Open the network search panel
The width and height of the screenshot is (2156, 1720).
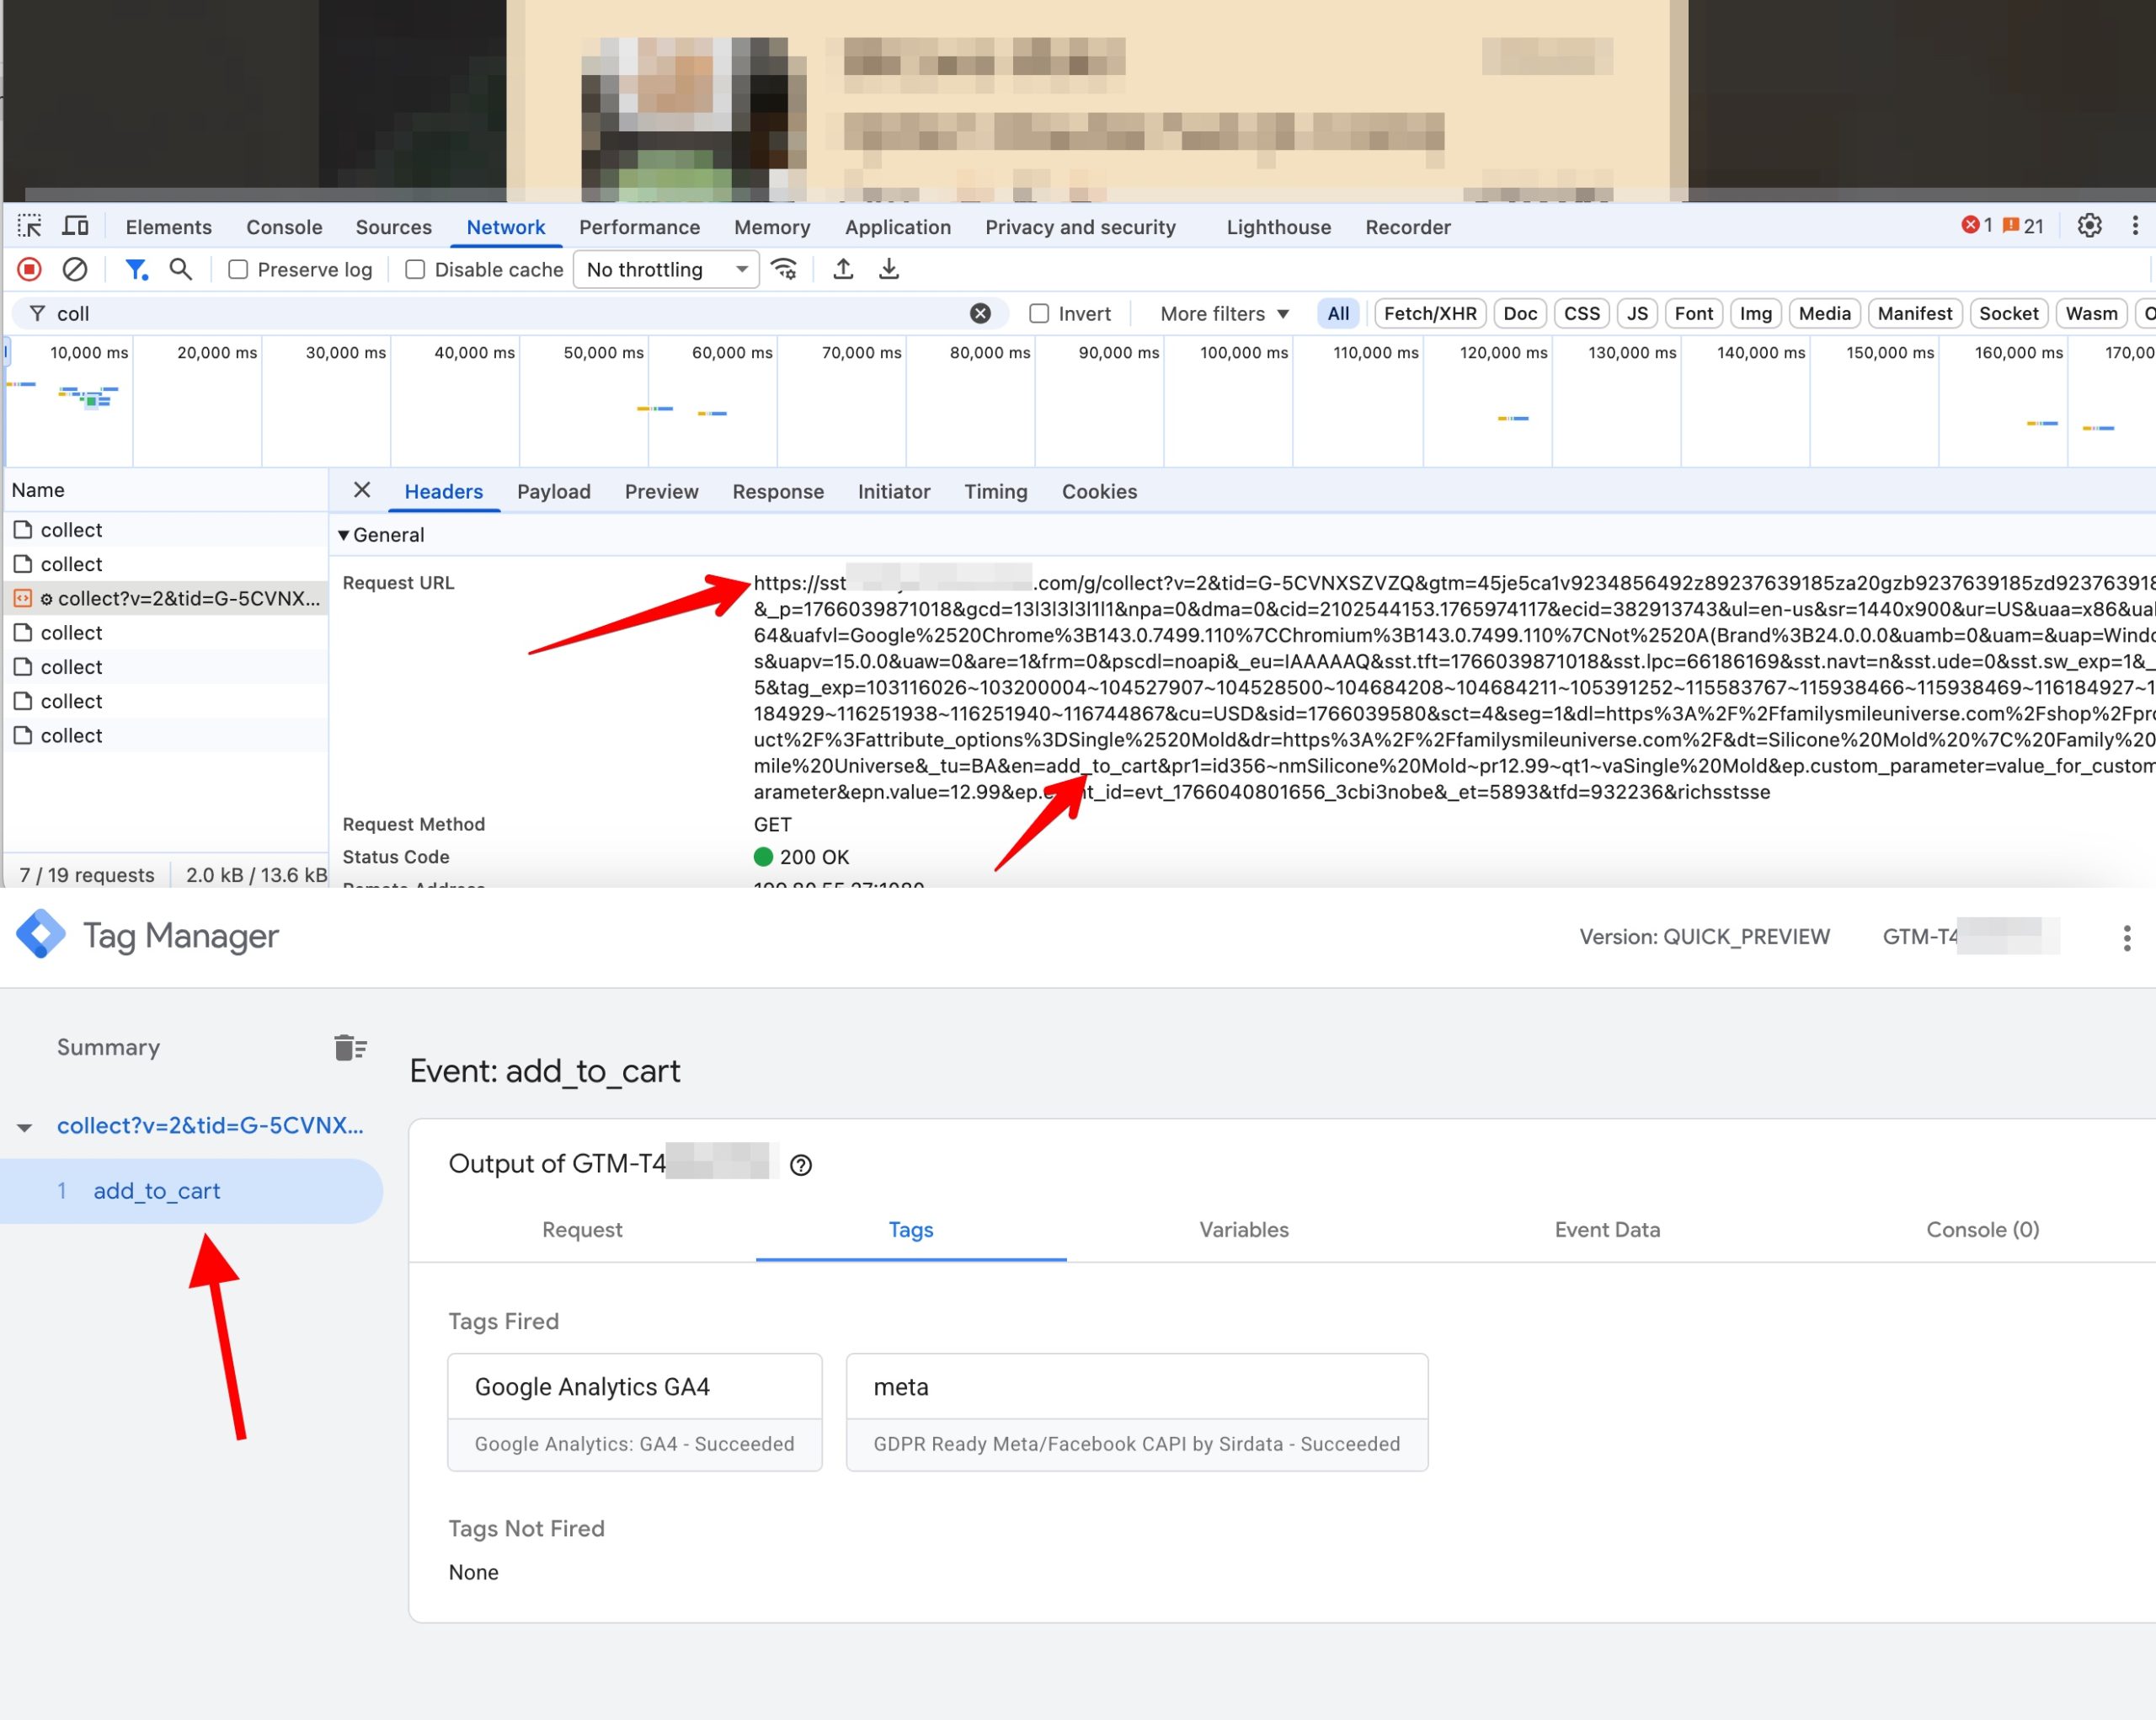point(181,269)
